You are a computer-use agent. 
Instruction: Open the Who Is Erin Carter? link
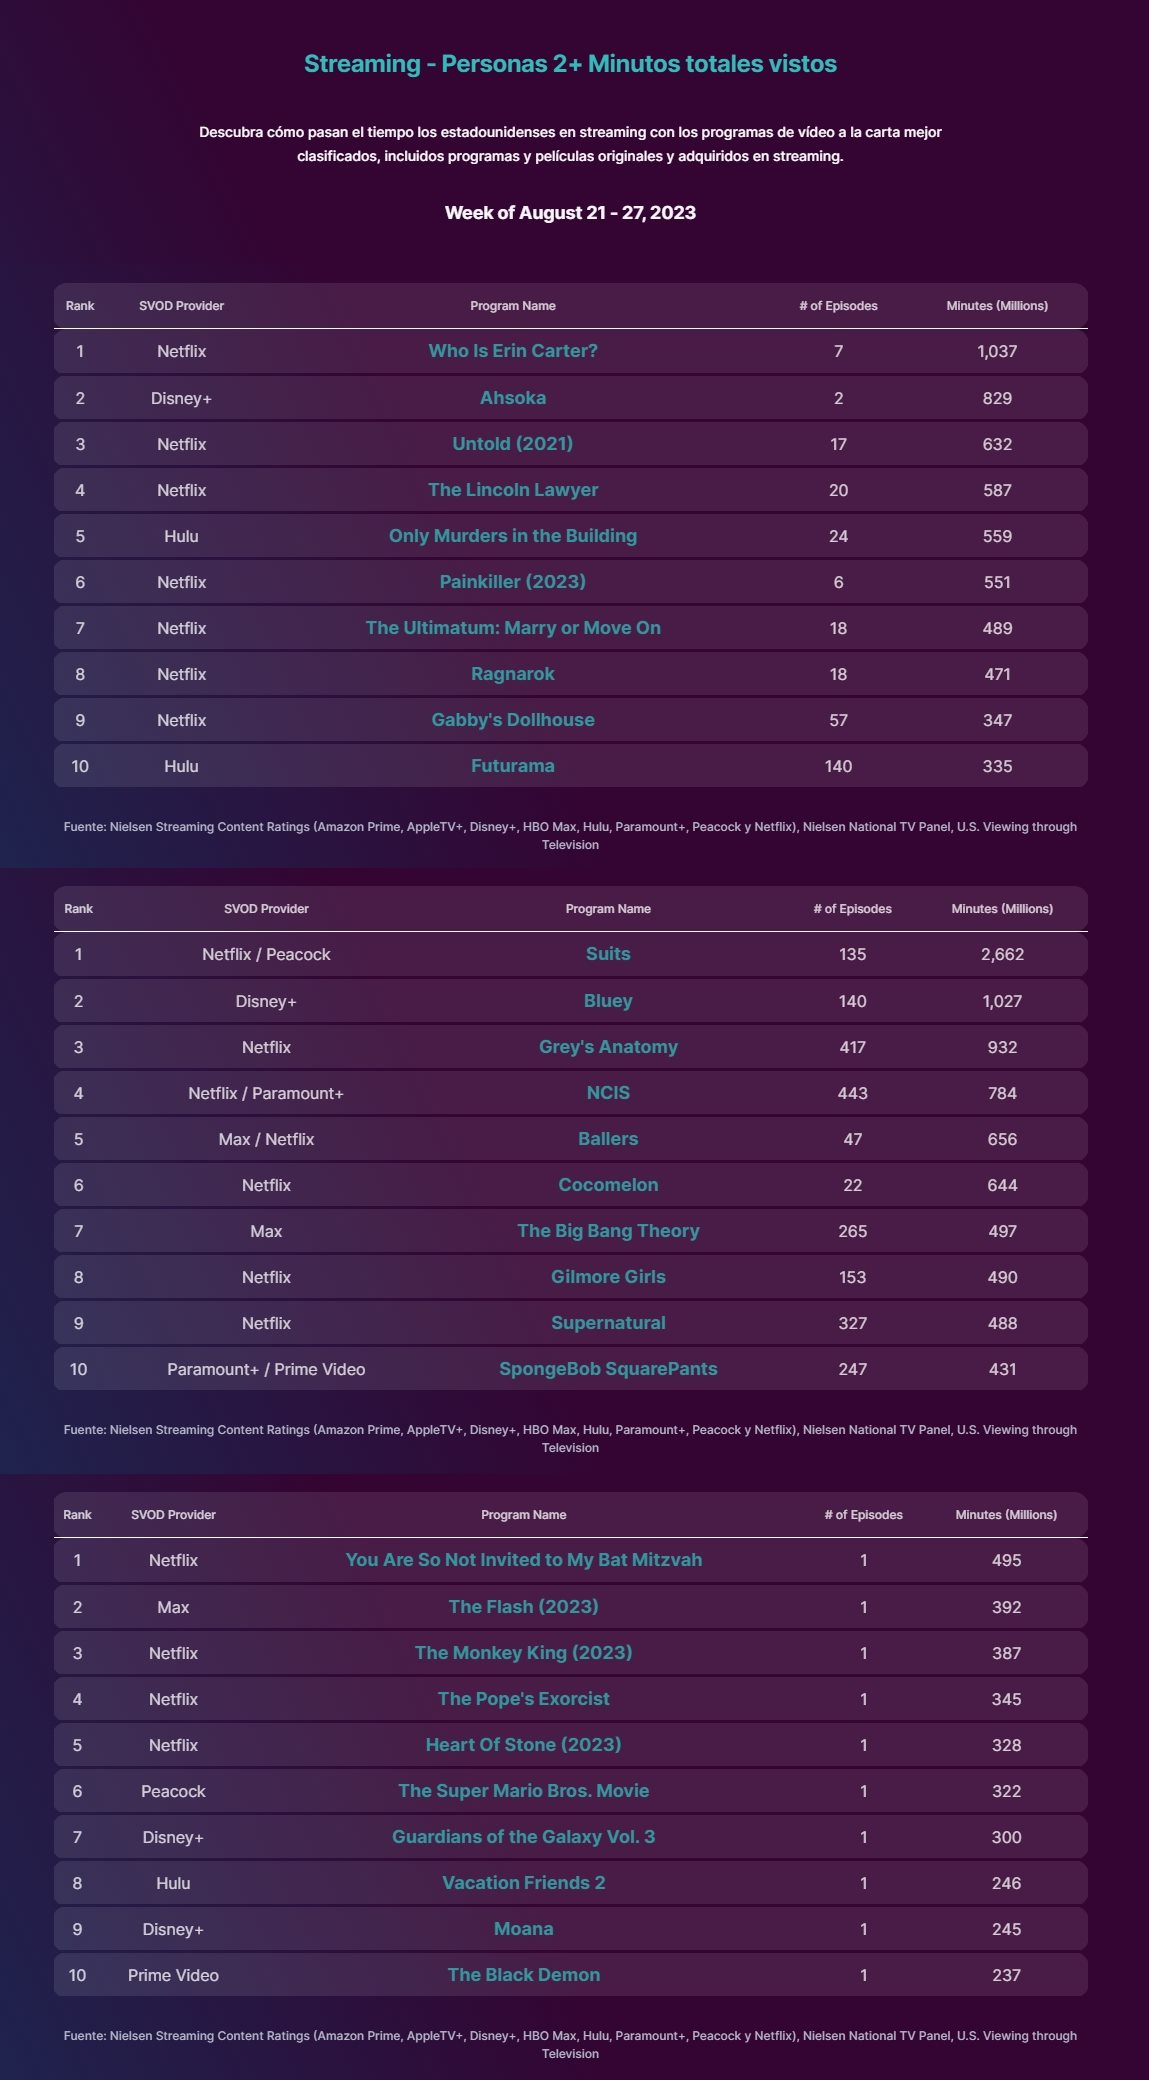pyautogui.click(x=513, y=351)
